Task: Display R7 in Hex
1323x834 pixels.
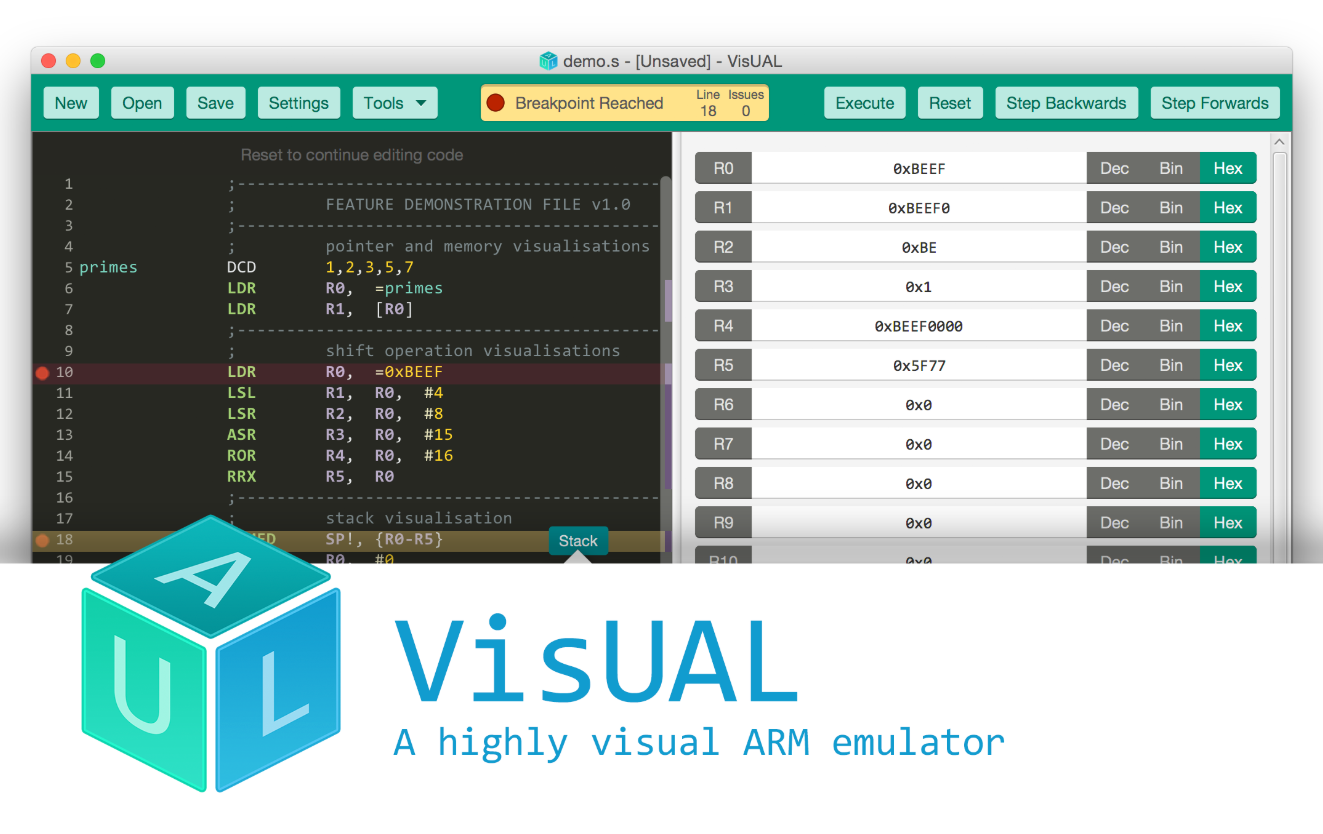Action: click(1228, 444)
